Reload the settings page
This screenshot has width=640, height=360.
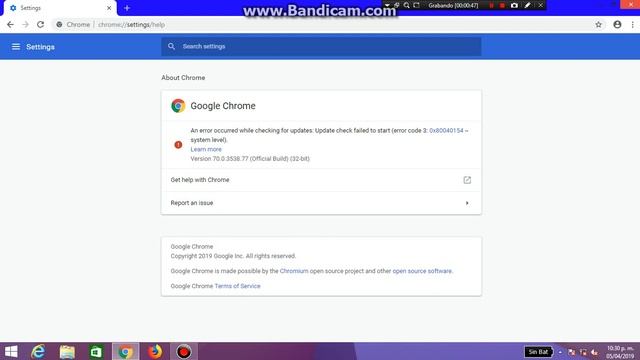click(40, 24)
